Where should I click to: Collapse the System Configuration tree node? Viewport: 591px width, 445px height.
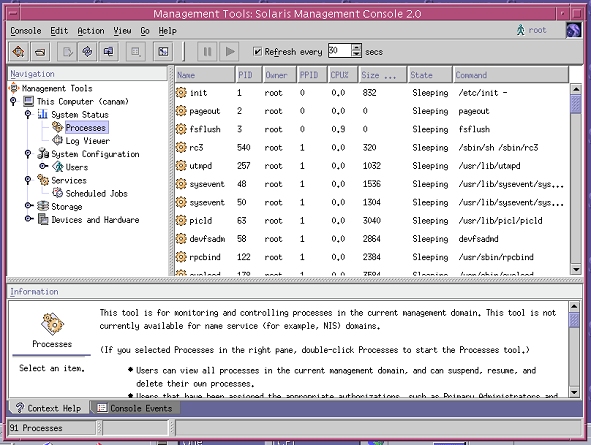[x=28, y=153]
